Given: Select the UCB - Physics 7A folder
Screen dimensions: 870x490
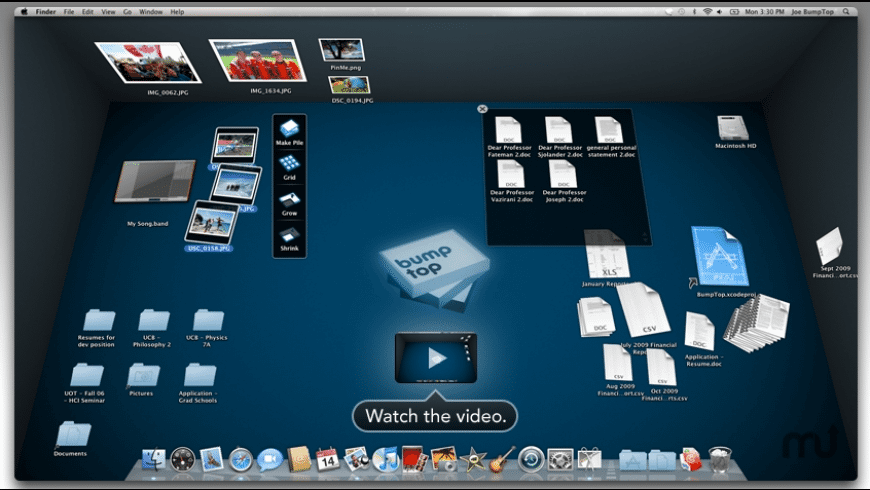Looking at the screenshot, I should [x=208, y=320].
